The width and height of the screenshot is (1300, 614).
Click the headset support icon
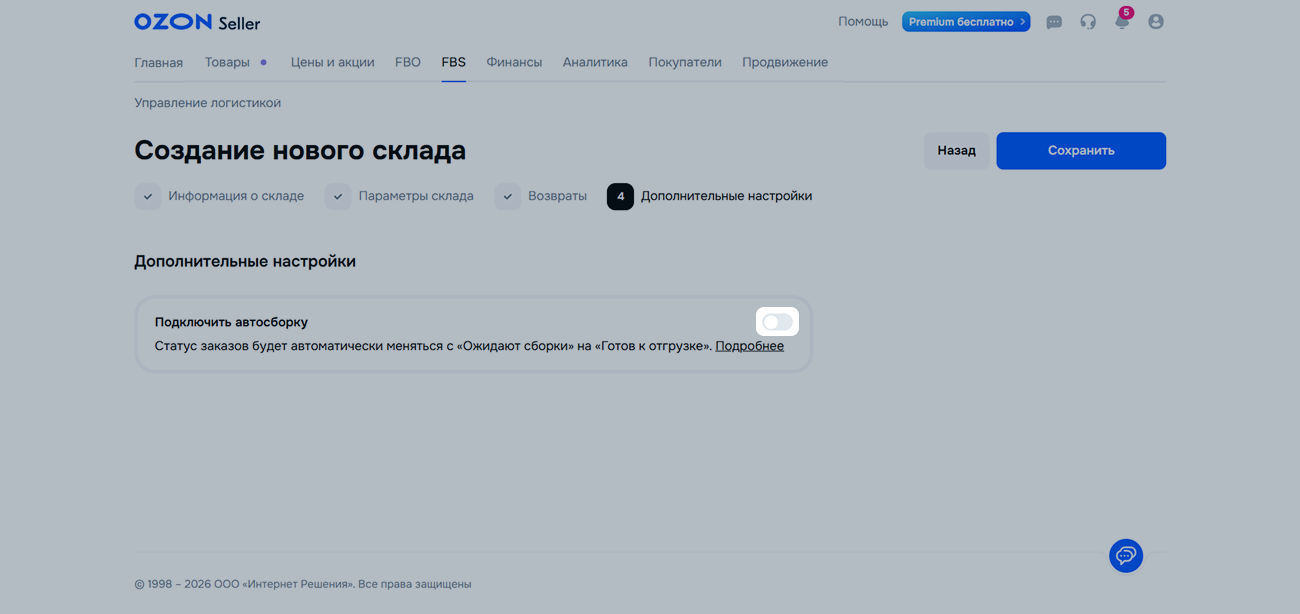point(1088,22)
